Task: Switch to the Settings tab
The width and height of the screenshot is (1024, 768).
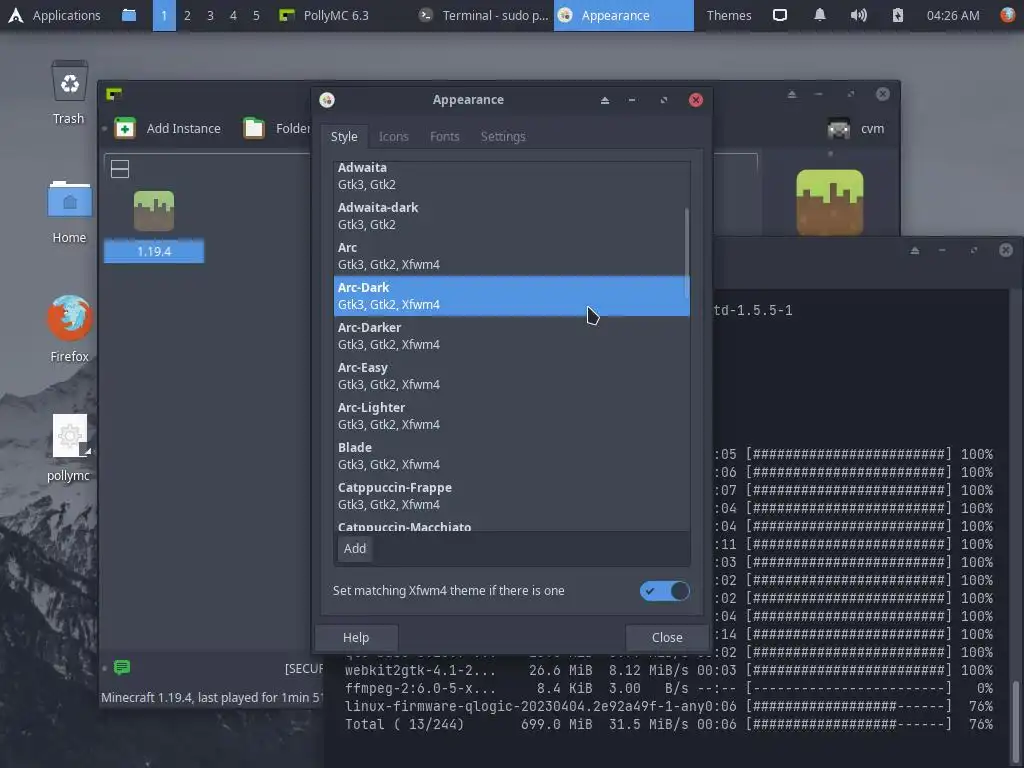Action: [x=503, y=136]
